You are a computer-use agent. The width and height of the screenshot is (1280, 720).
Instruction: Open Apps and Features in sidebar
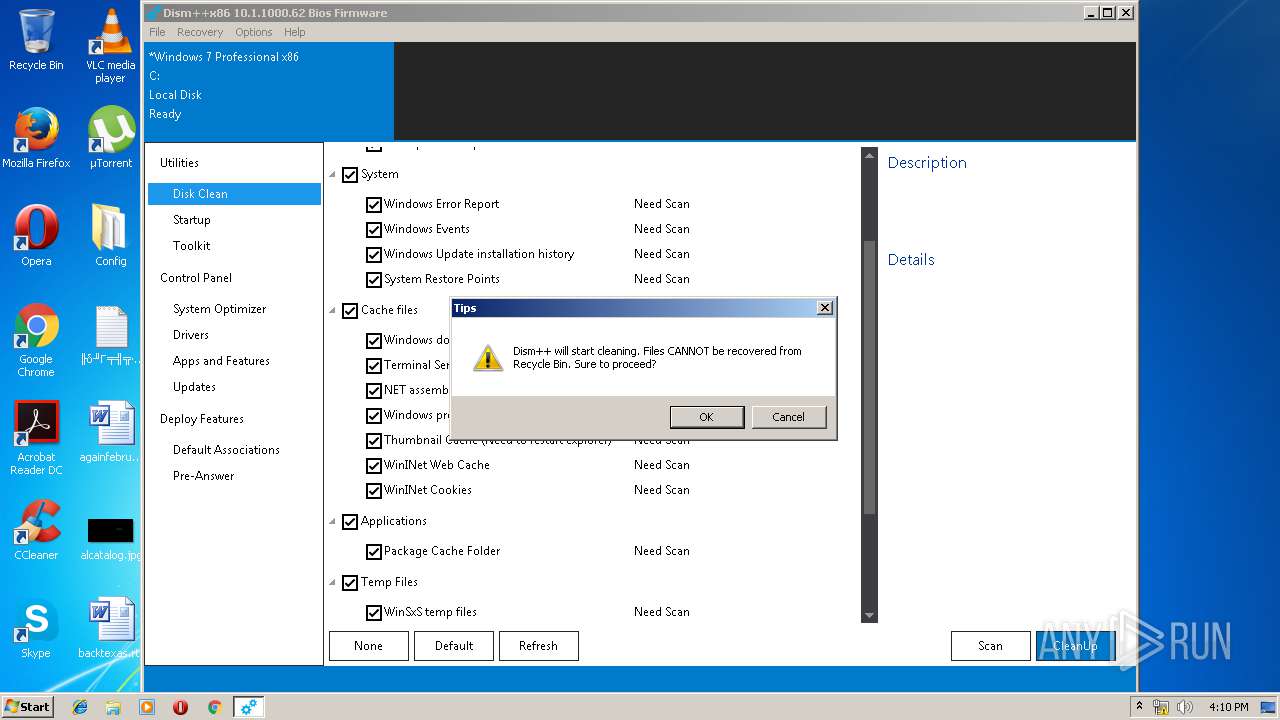(x=221, y=362)
